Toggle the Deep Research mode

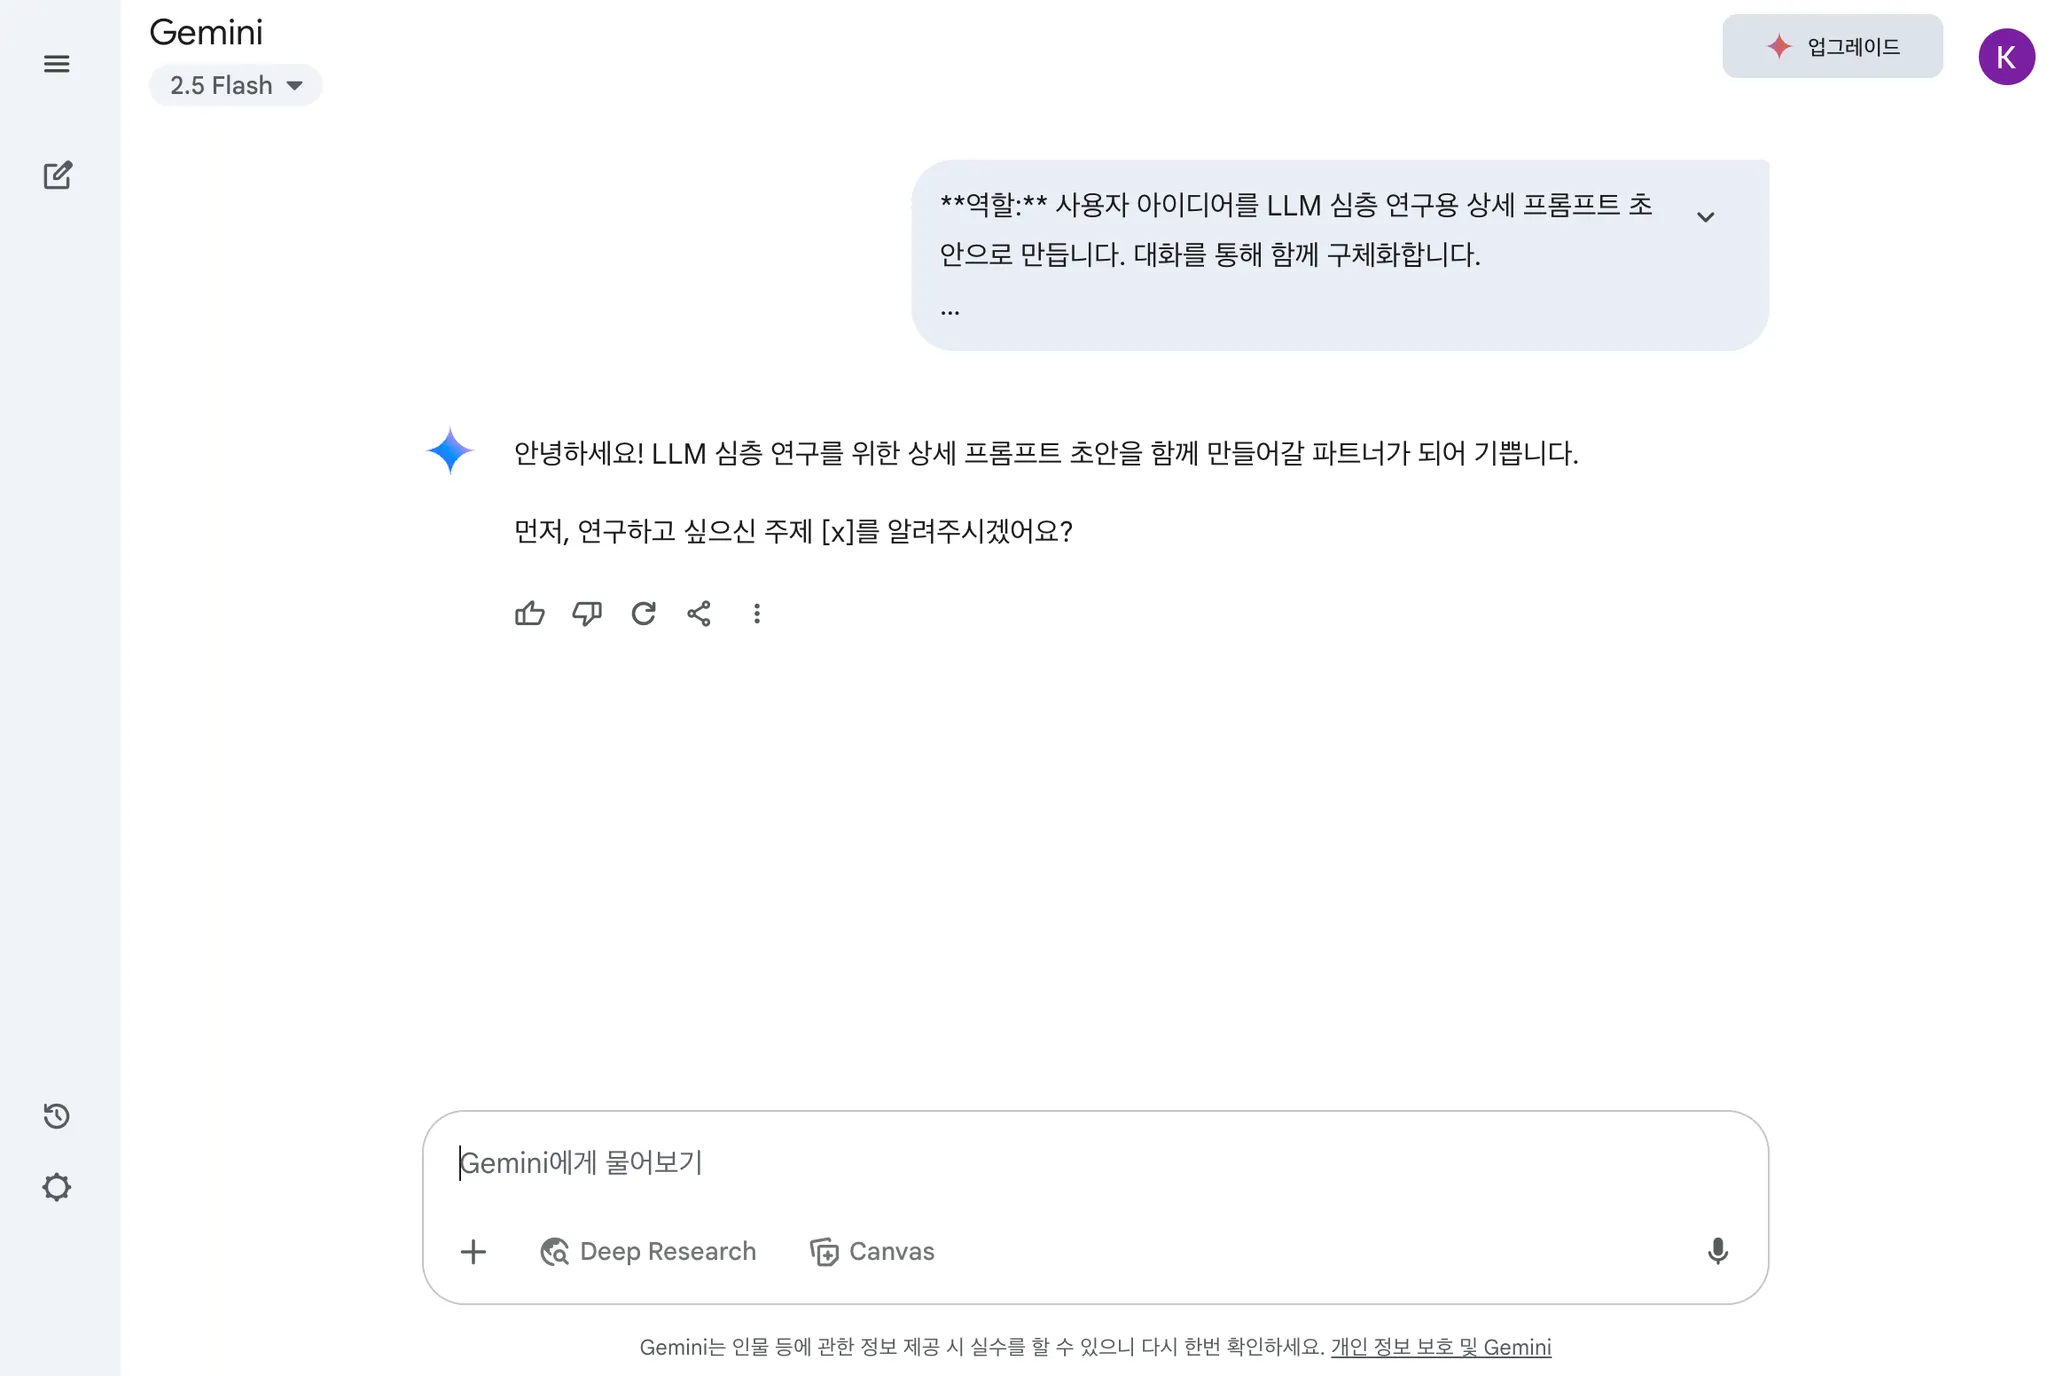[648, 1251]
